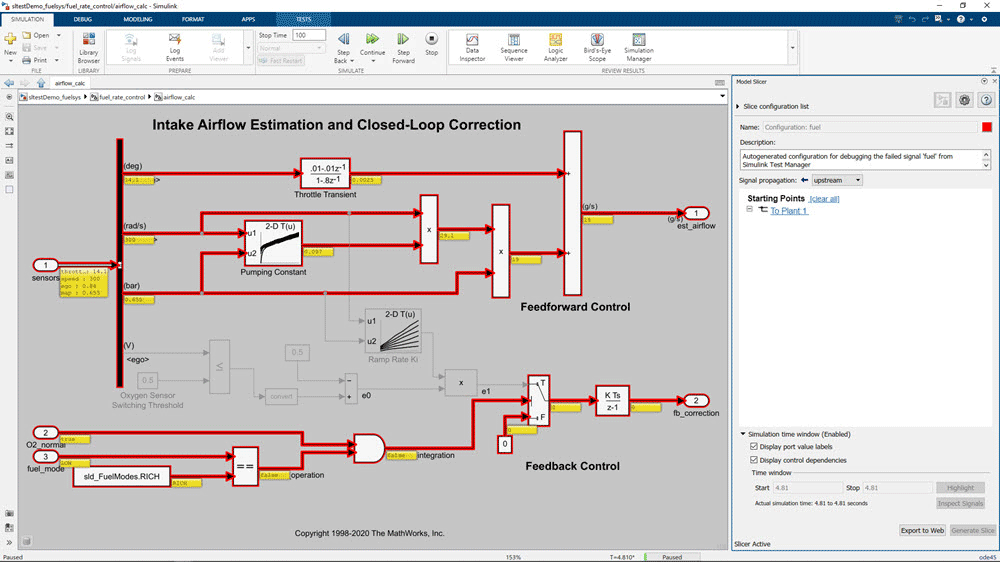Click the Stop Time input field

[308, 35]
